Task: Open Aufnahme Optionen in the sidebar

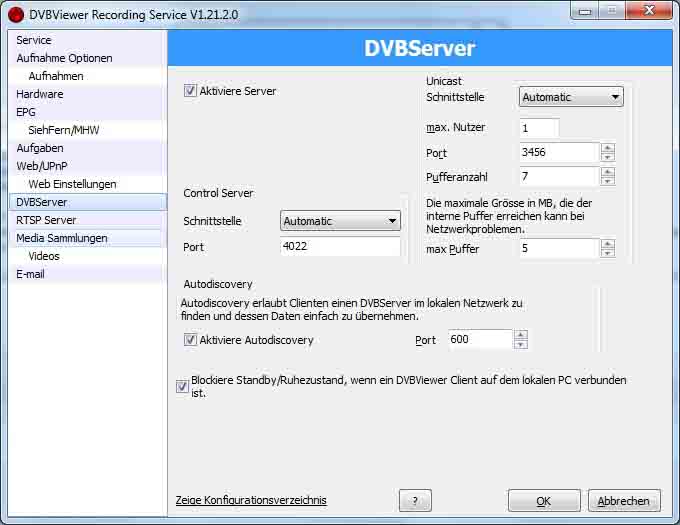Action: coord(87,58)
